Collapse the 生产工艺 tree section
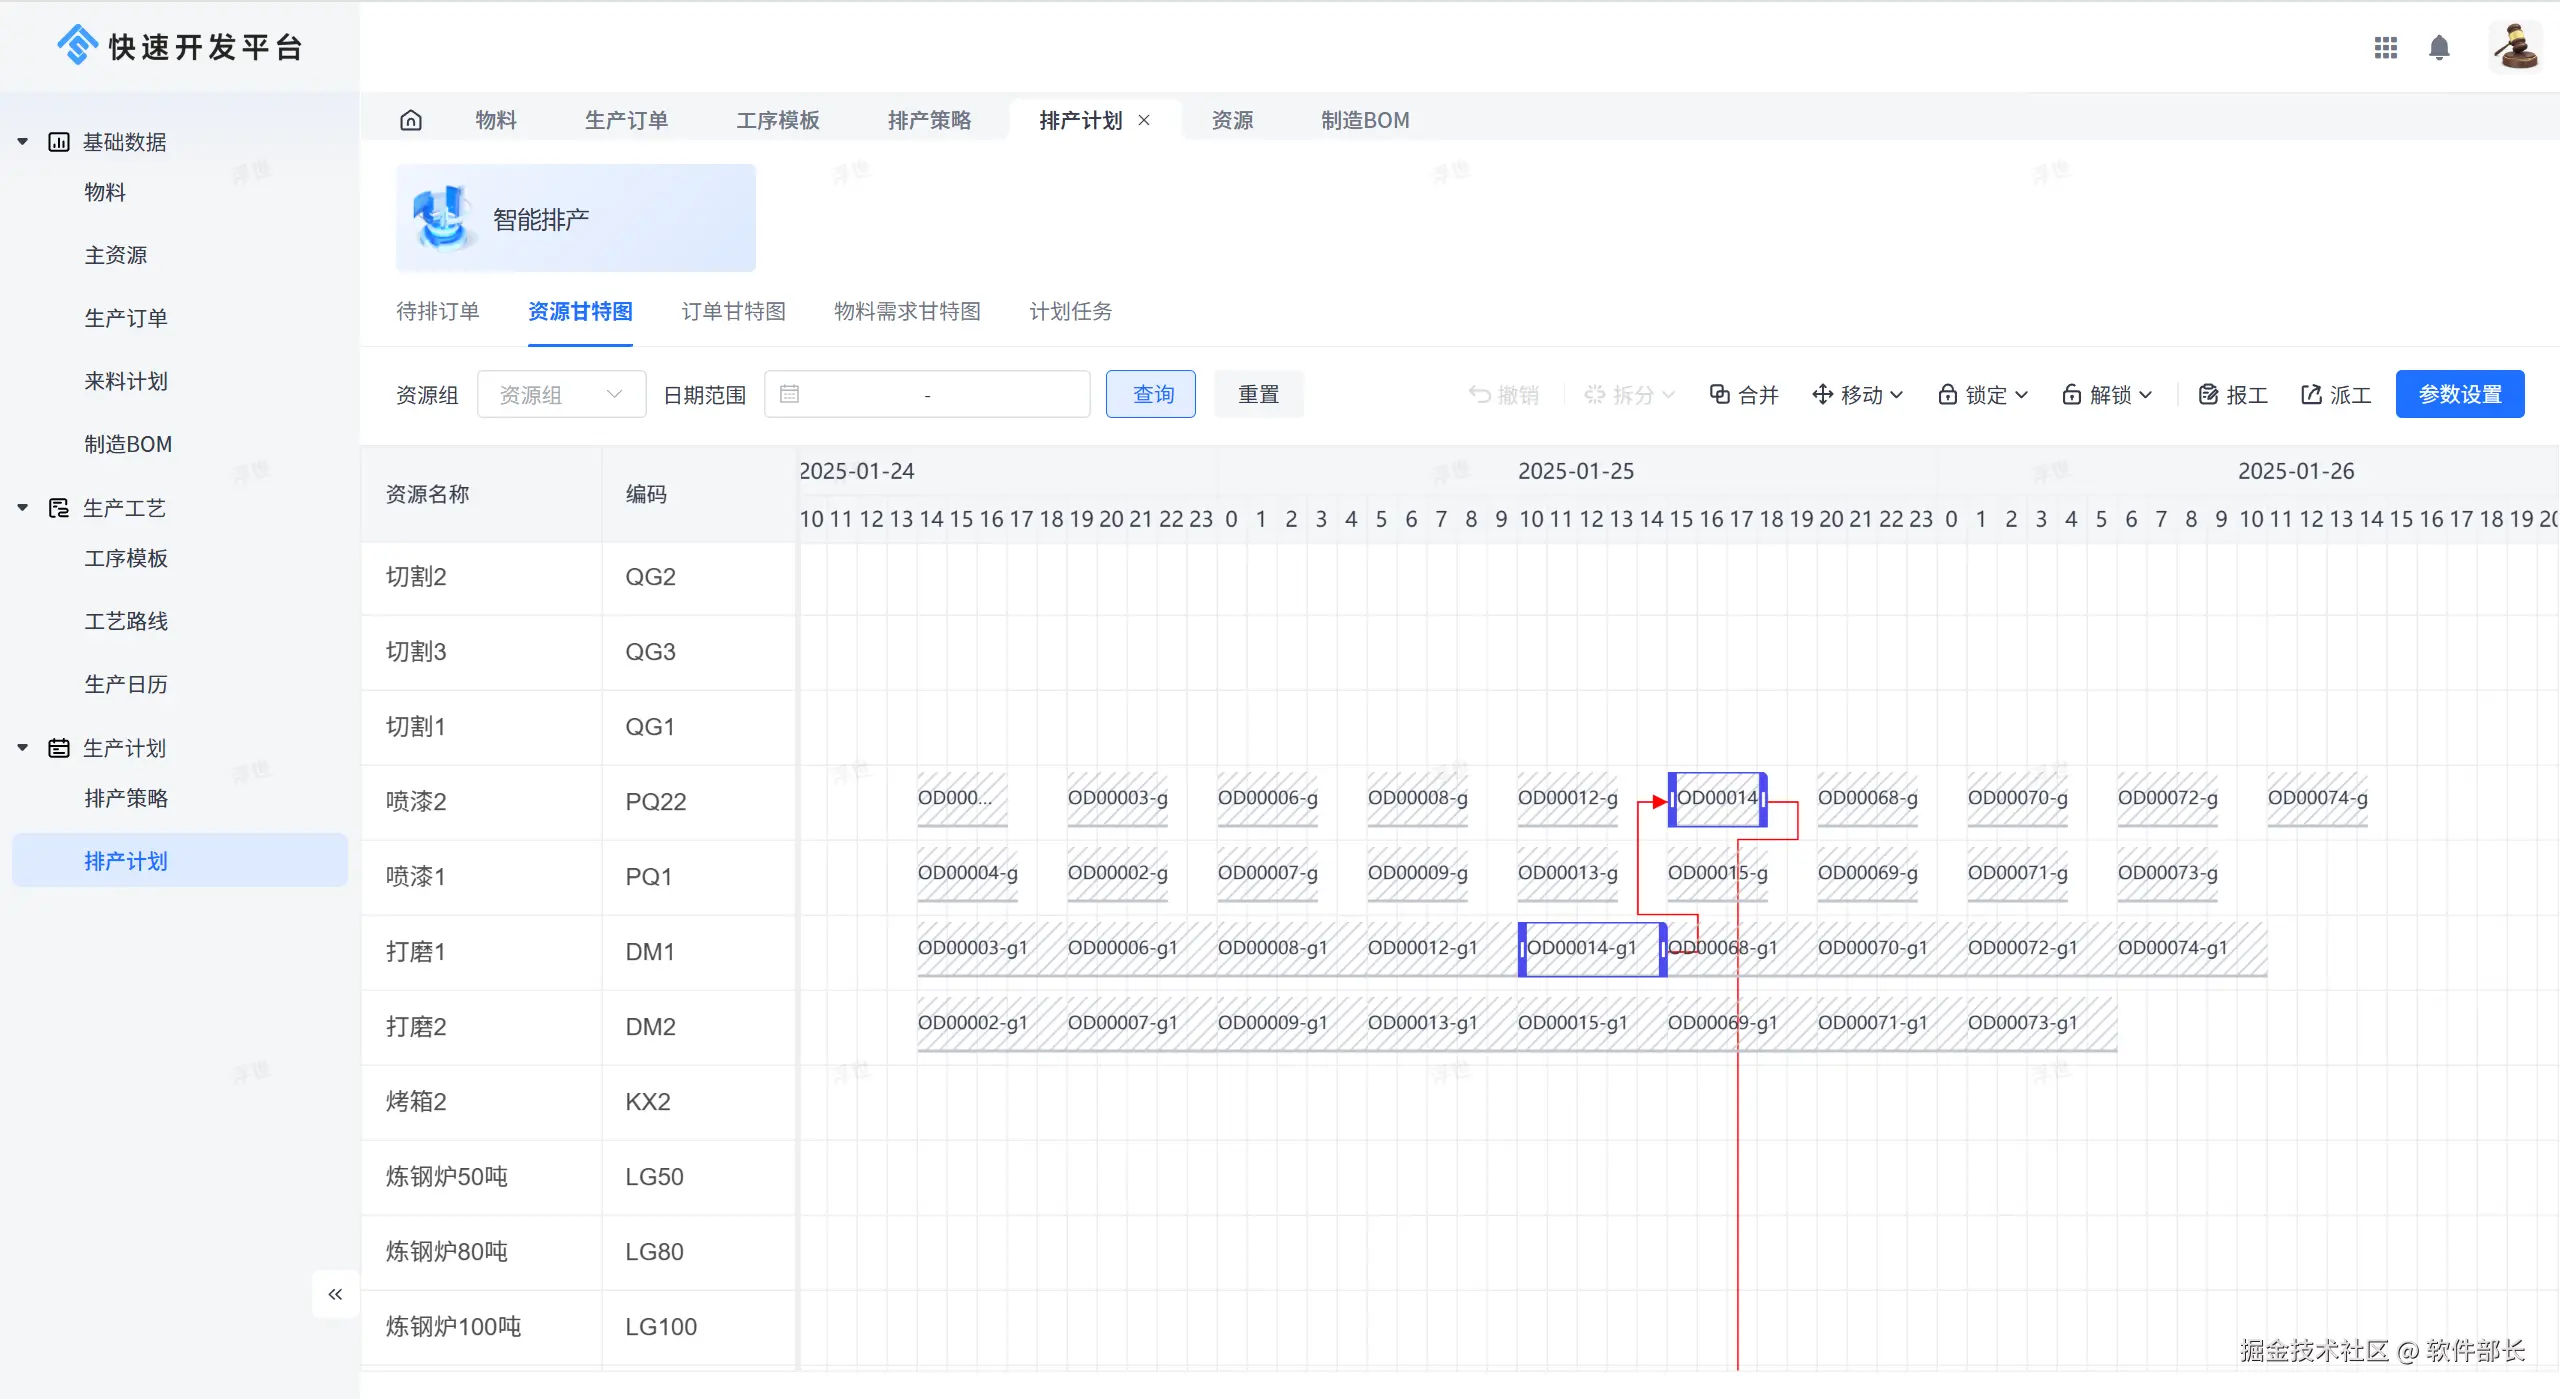Viewport: 2560px width, 1399px height. click(23, 508)
